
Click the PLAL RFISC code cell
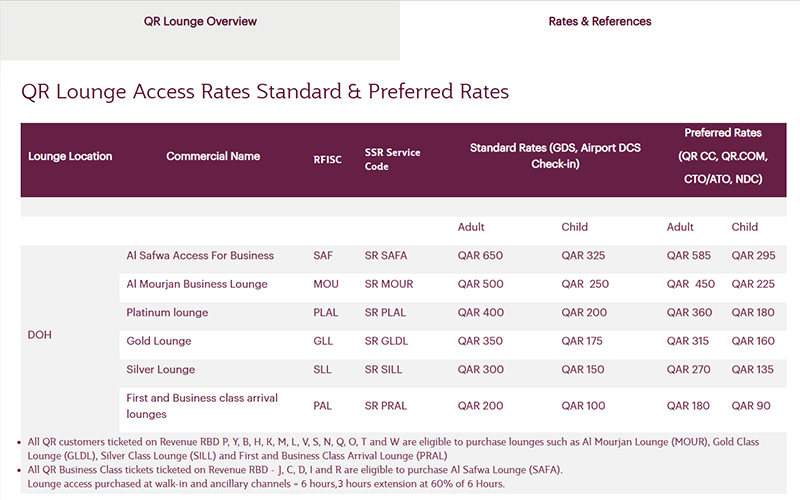pyautogui.click(x=325, y=313)
